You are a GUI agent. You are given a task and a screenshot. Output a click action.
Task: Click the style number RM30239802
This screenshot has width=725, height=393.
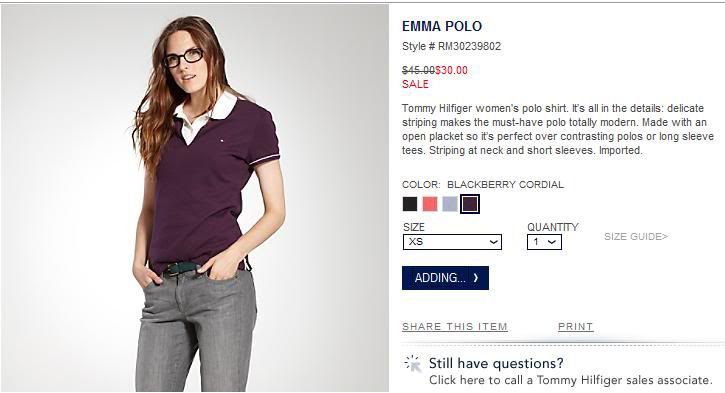click(469, 46)
